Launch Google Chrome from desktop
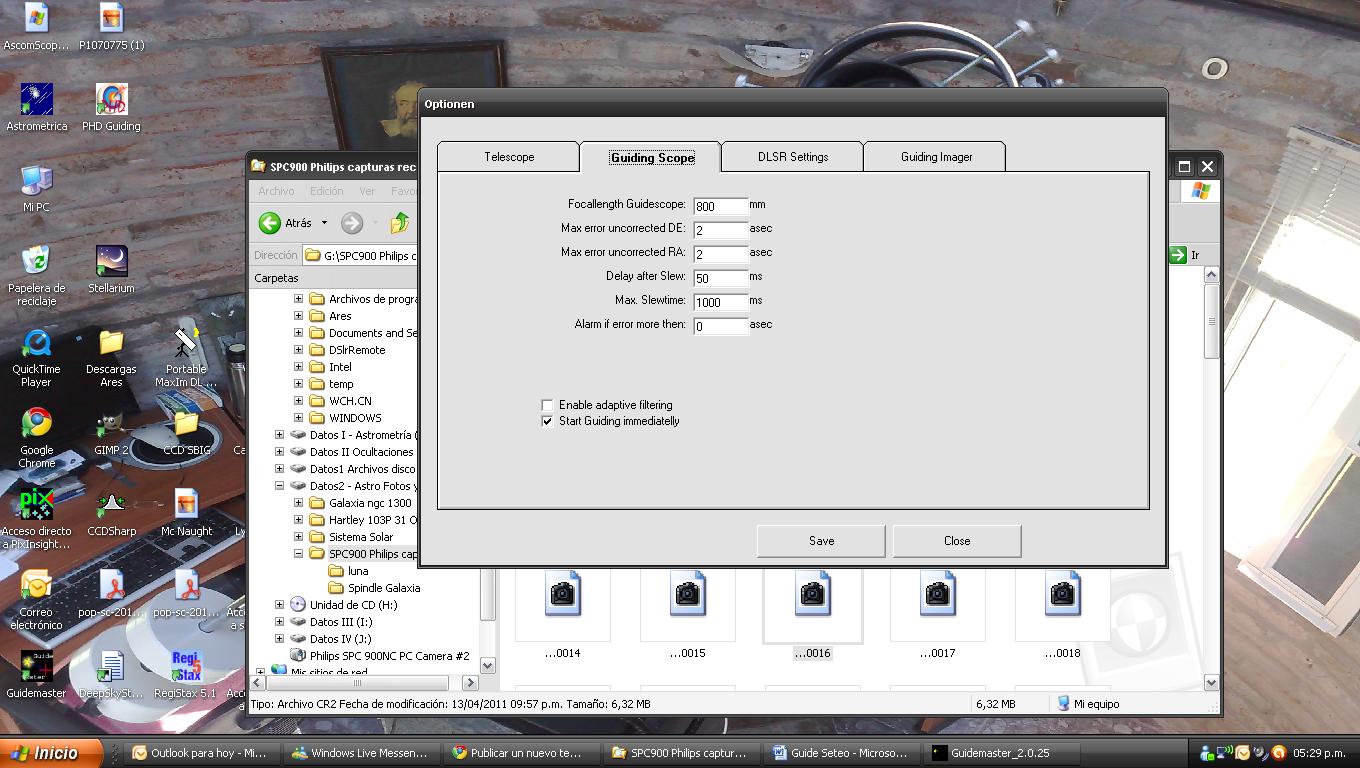This screenshot has height=768, width=1360. [x=36, y=438]
